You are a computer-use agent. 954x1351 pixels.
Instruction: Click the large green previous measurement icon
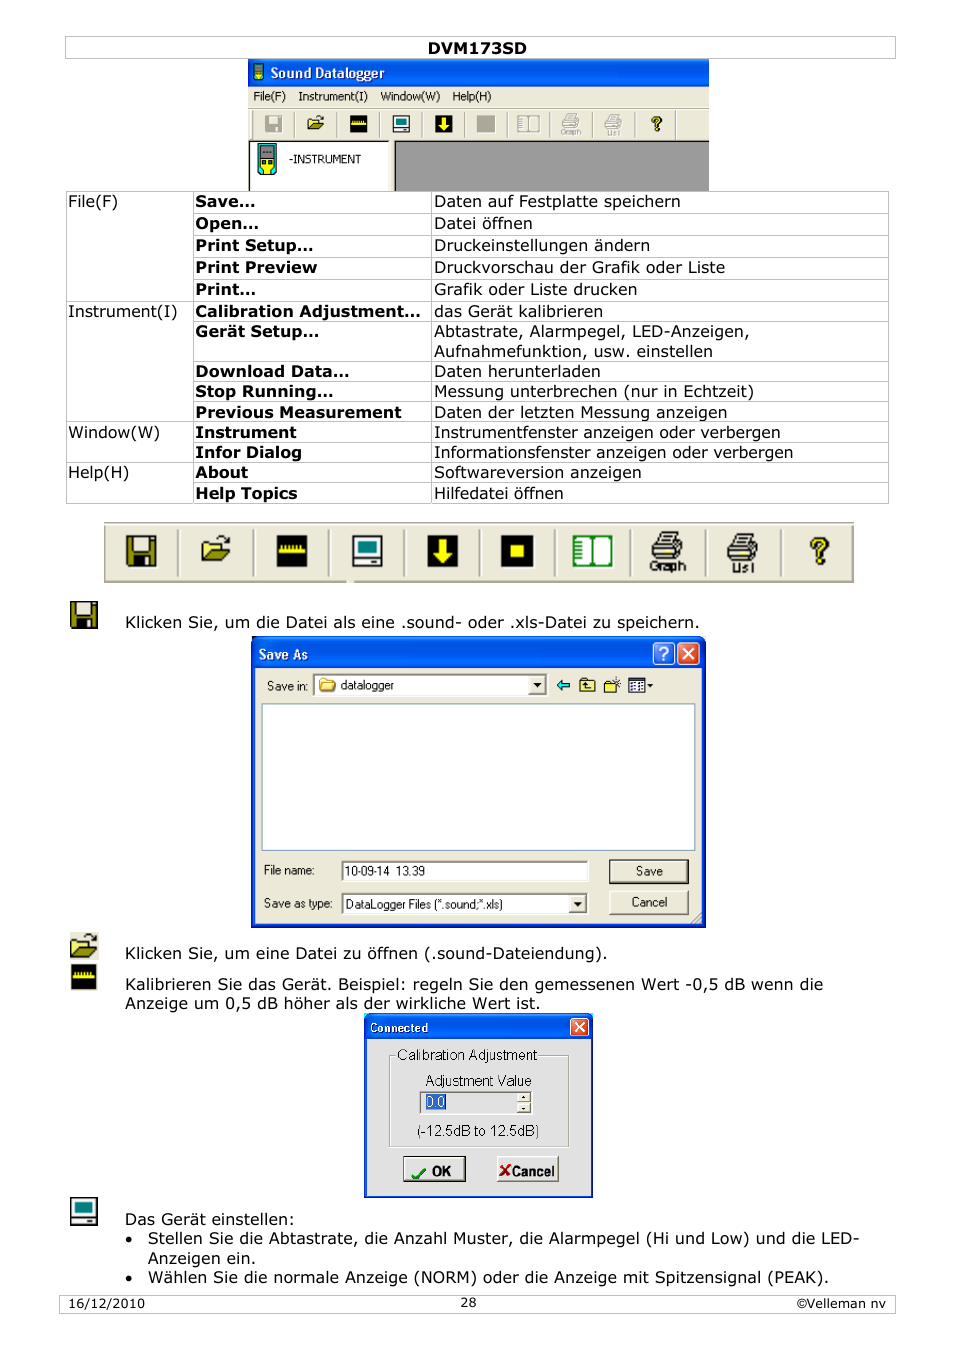[x=592, y=551]
